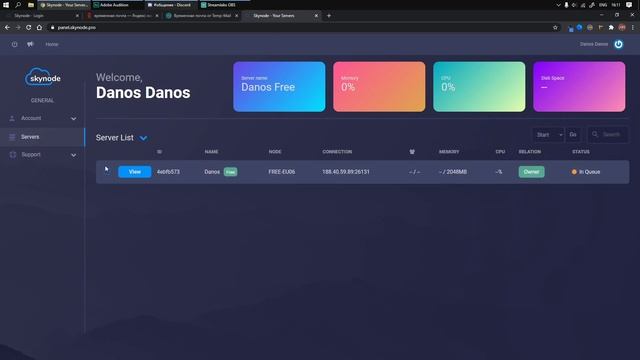Click the Account person icon in sidebar
This screenshot has height=360, width=640.
[x=12, y=118]
